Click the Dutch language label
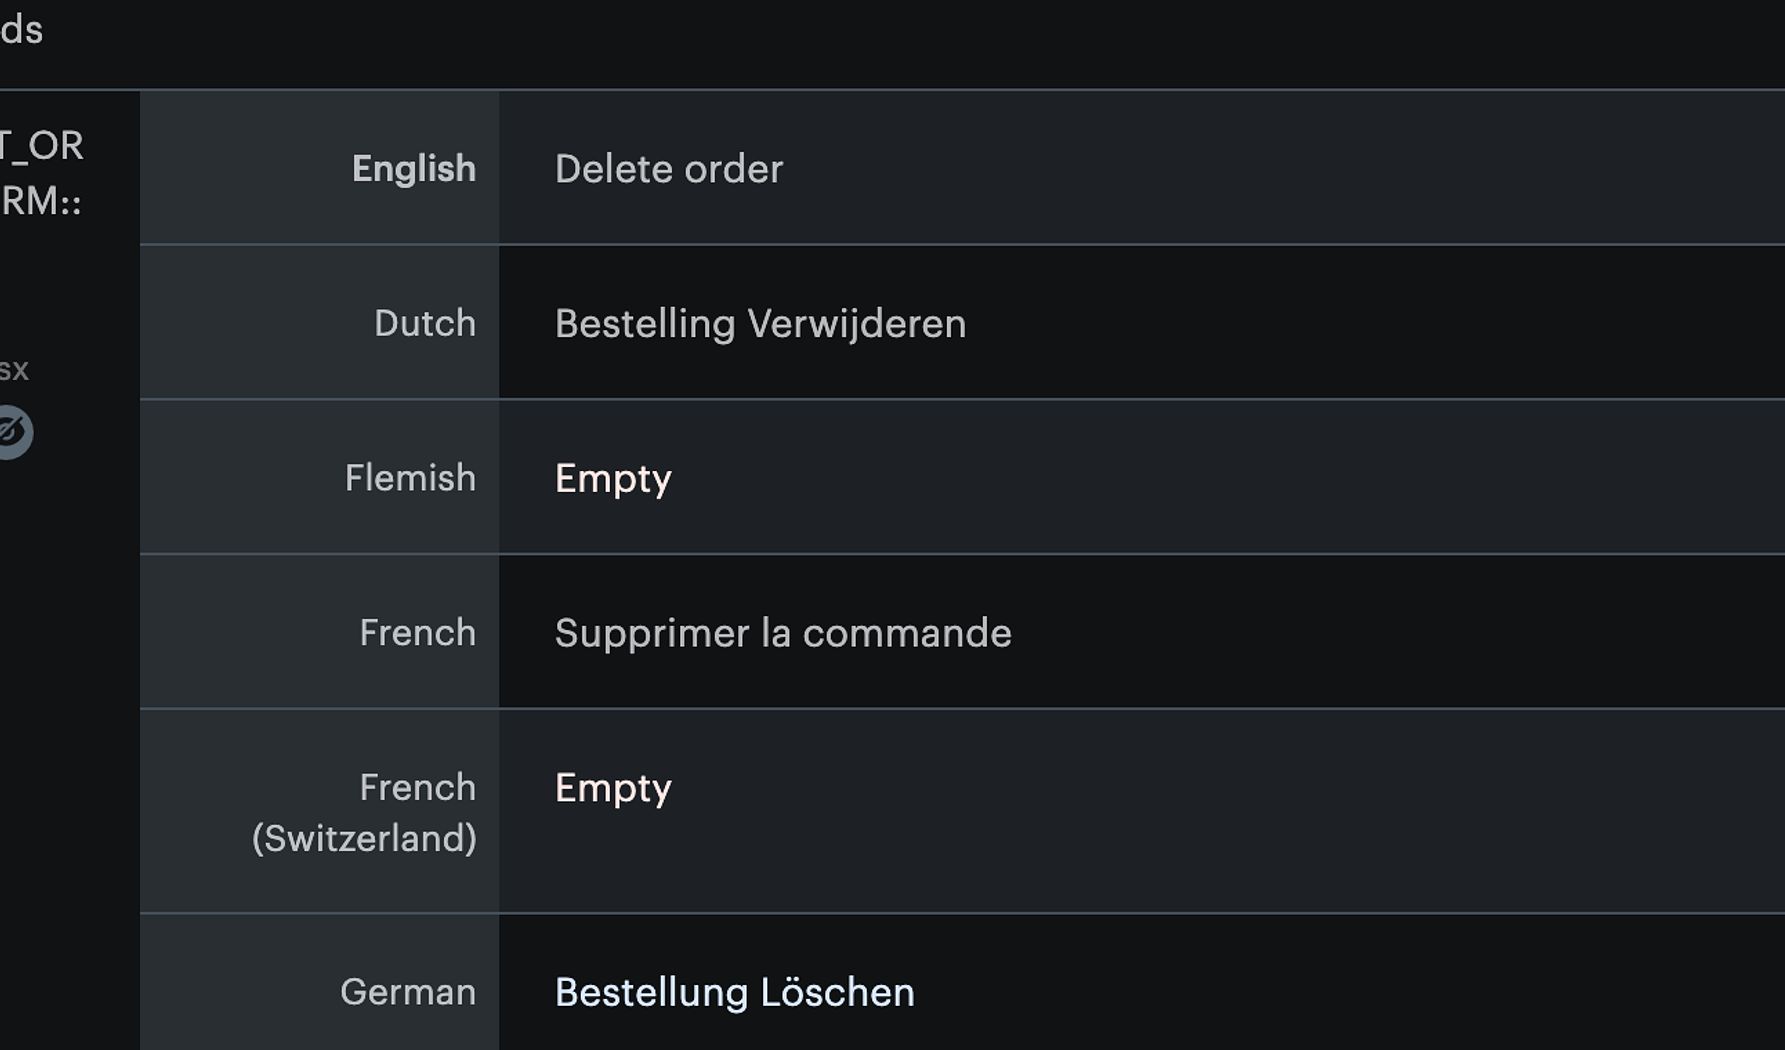The width and height of the screenshot is (1785, 1050). (x=424, y=324)
